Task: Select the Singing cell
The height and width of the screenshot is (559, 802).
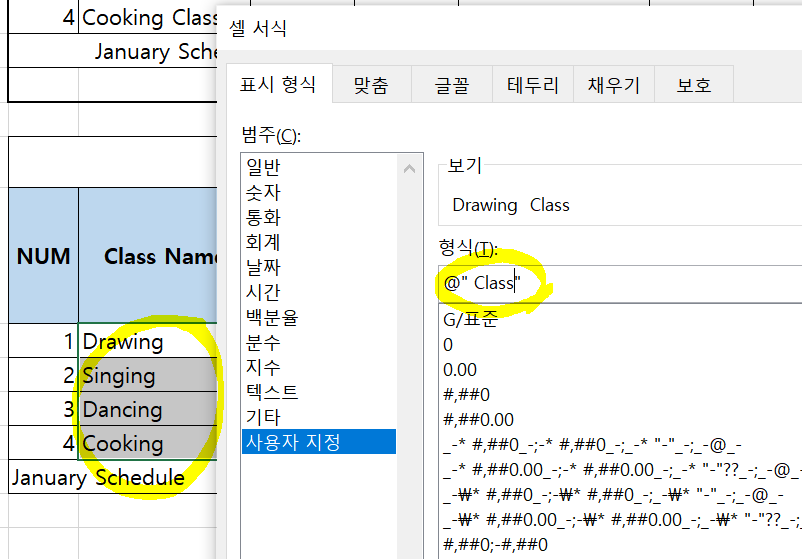Action: (x=147, y=375)
